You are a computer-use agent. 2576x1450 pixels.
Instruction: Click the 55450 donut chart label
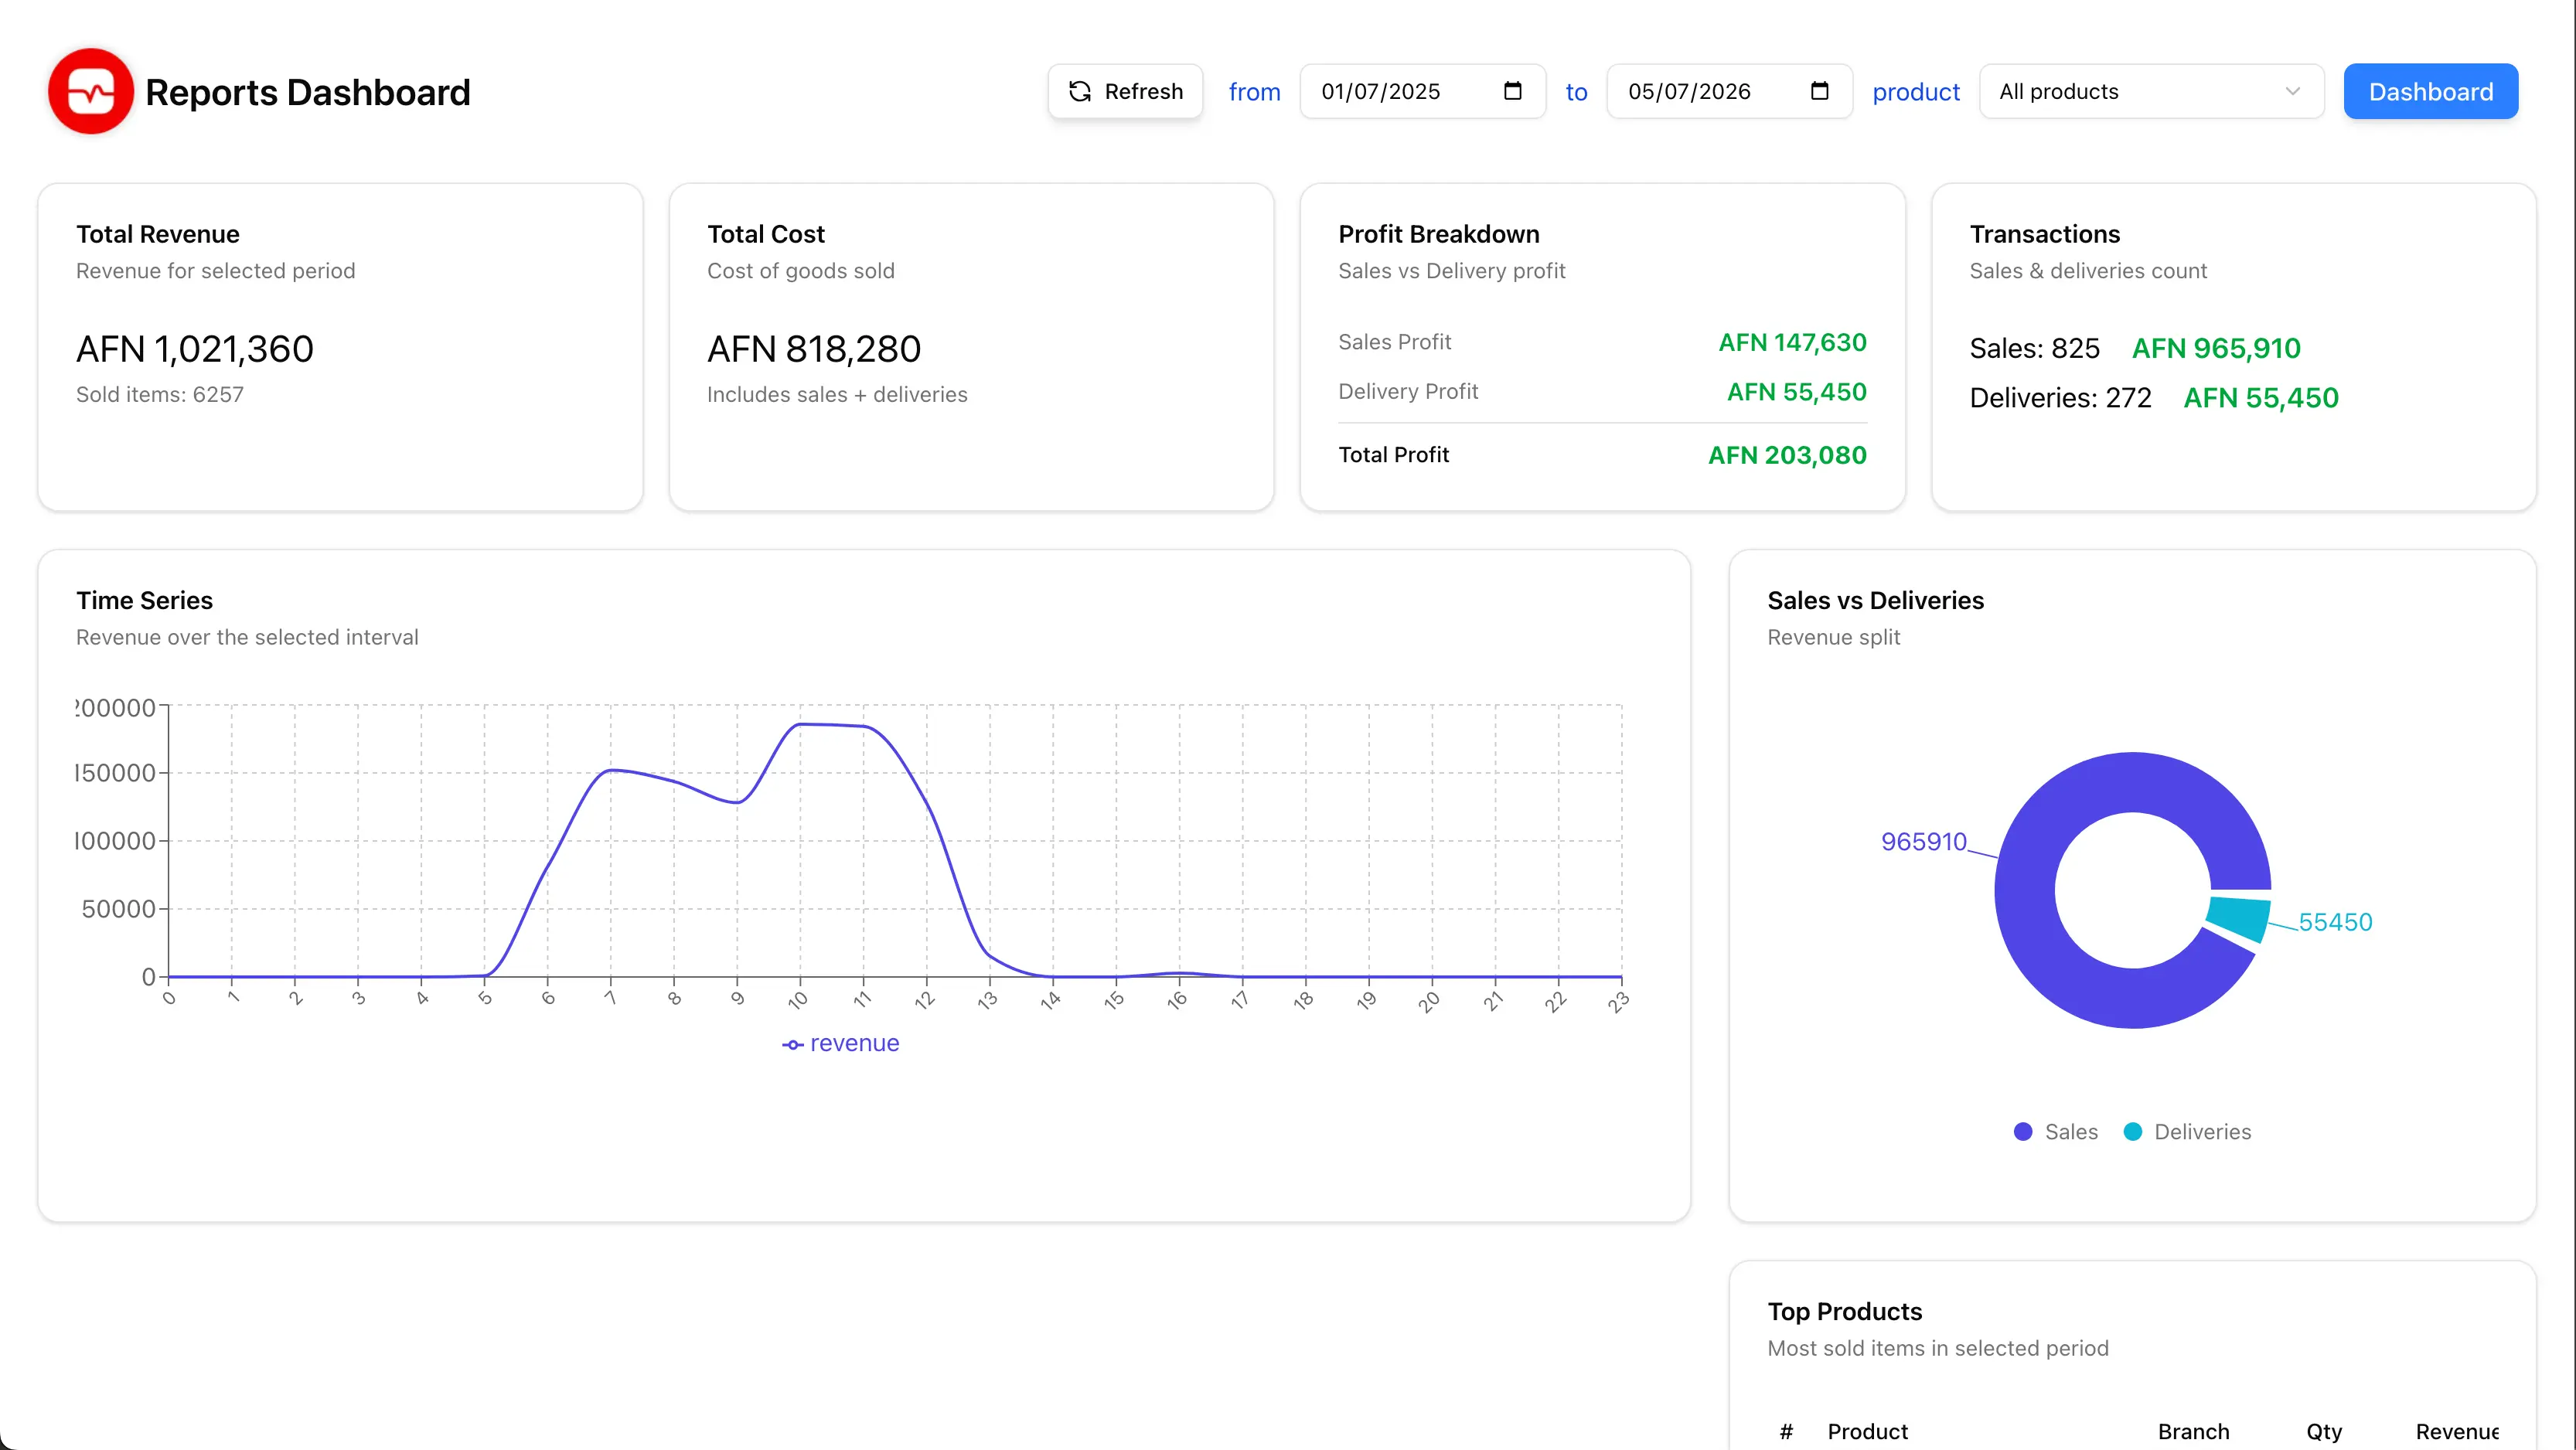(2335, 922)
